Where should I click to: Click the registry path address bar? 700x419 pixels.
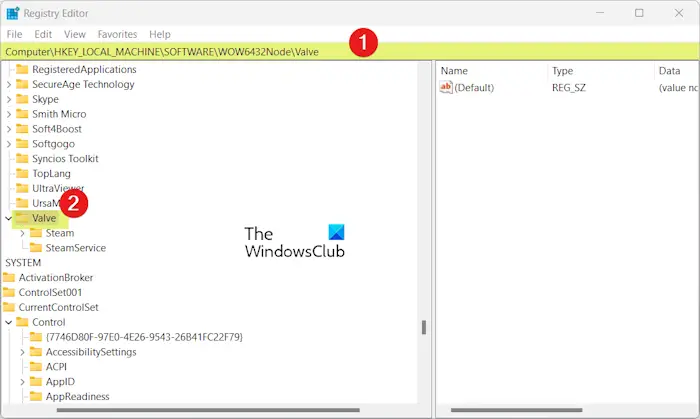pyautogui.click(x=350, y=52)
